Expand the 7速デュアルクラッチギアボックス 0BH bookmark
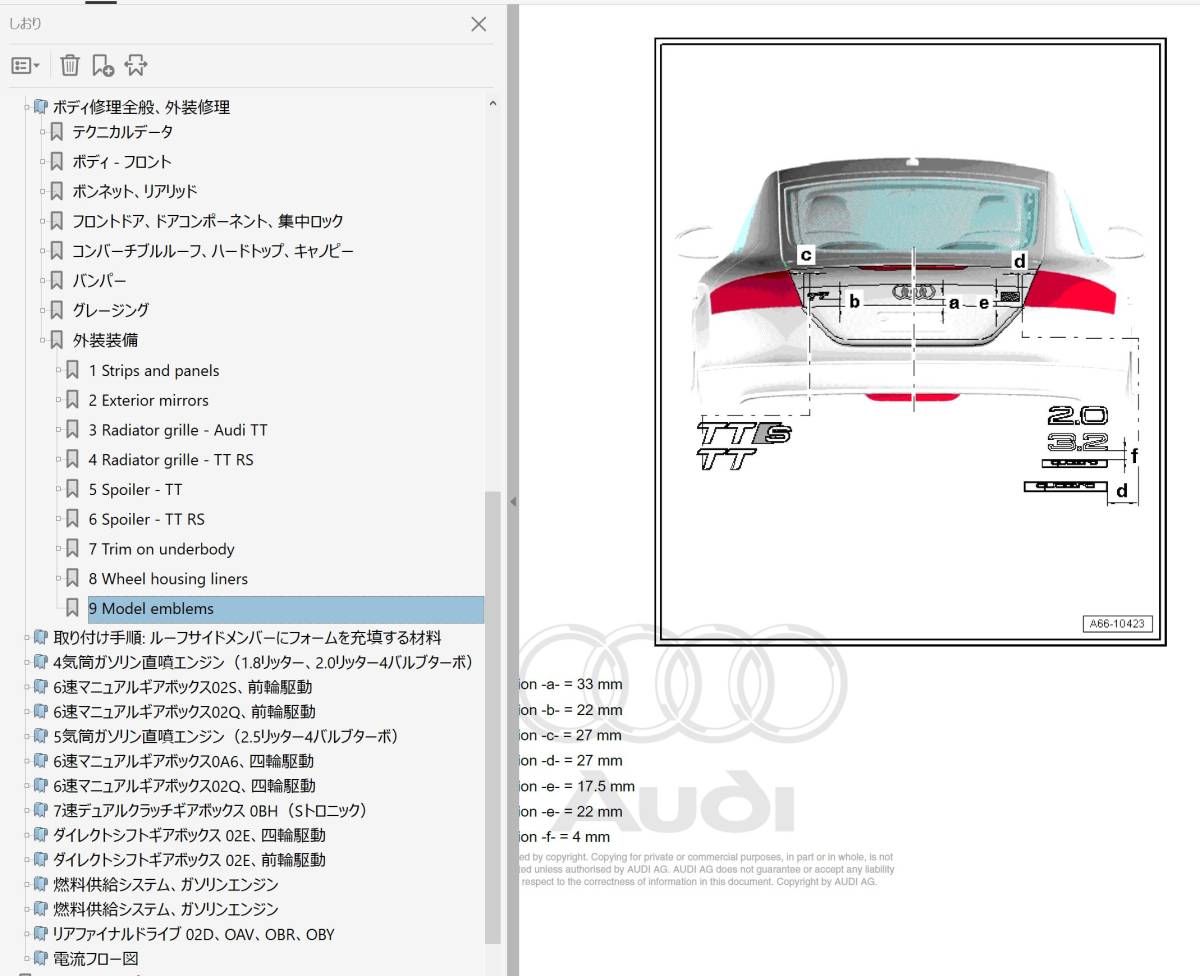This screenshot has height=976, width=1200. 27,810
